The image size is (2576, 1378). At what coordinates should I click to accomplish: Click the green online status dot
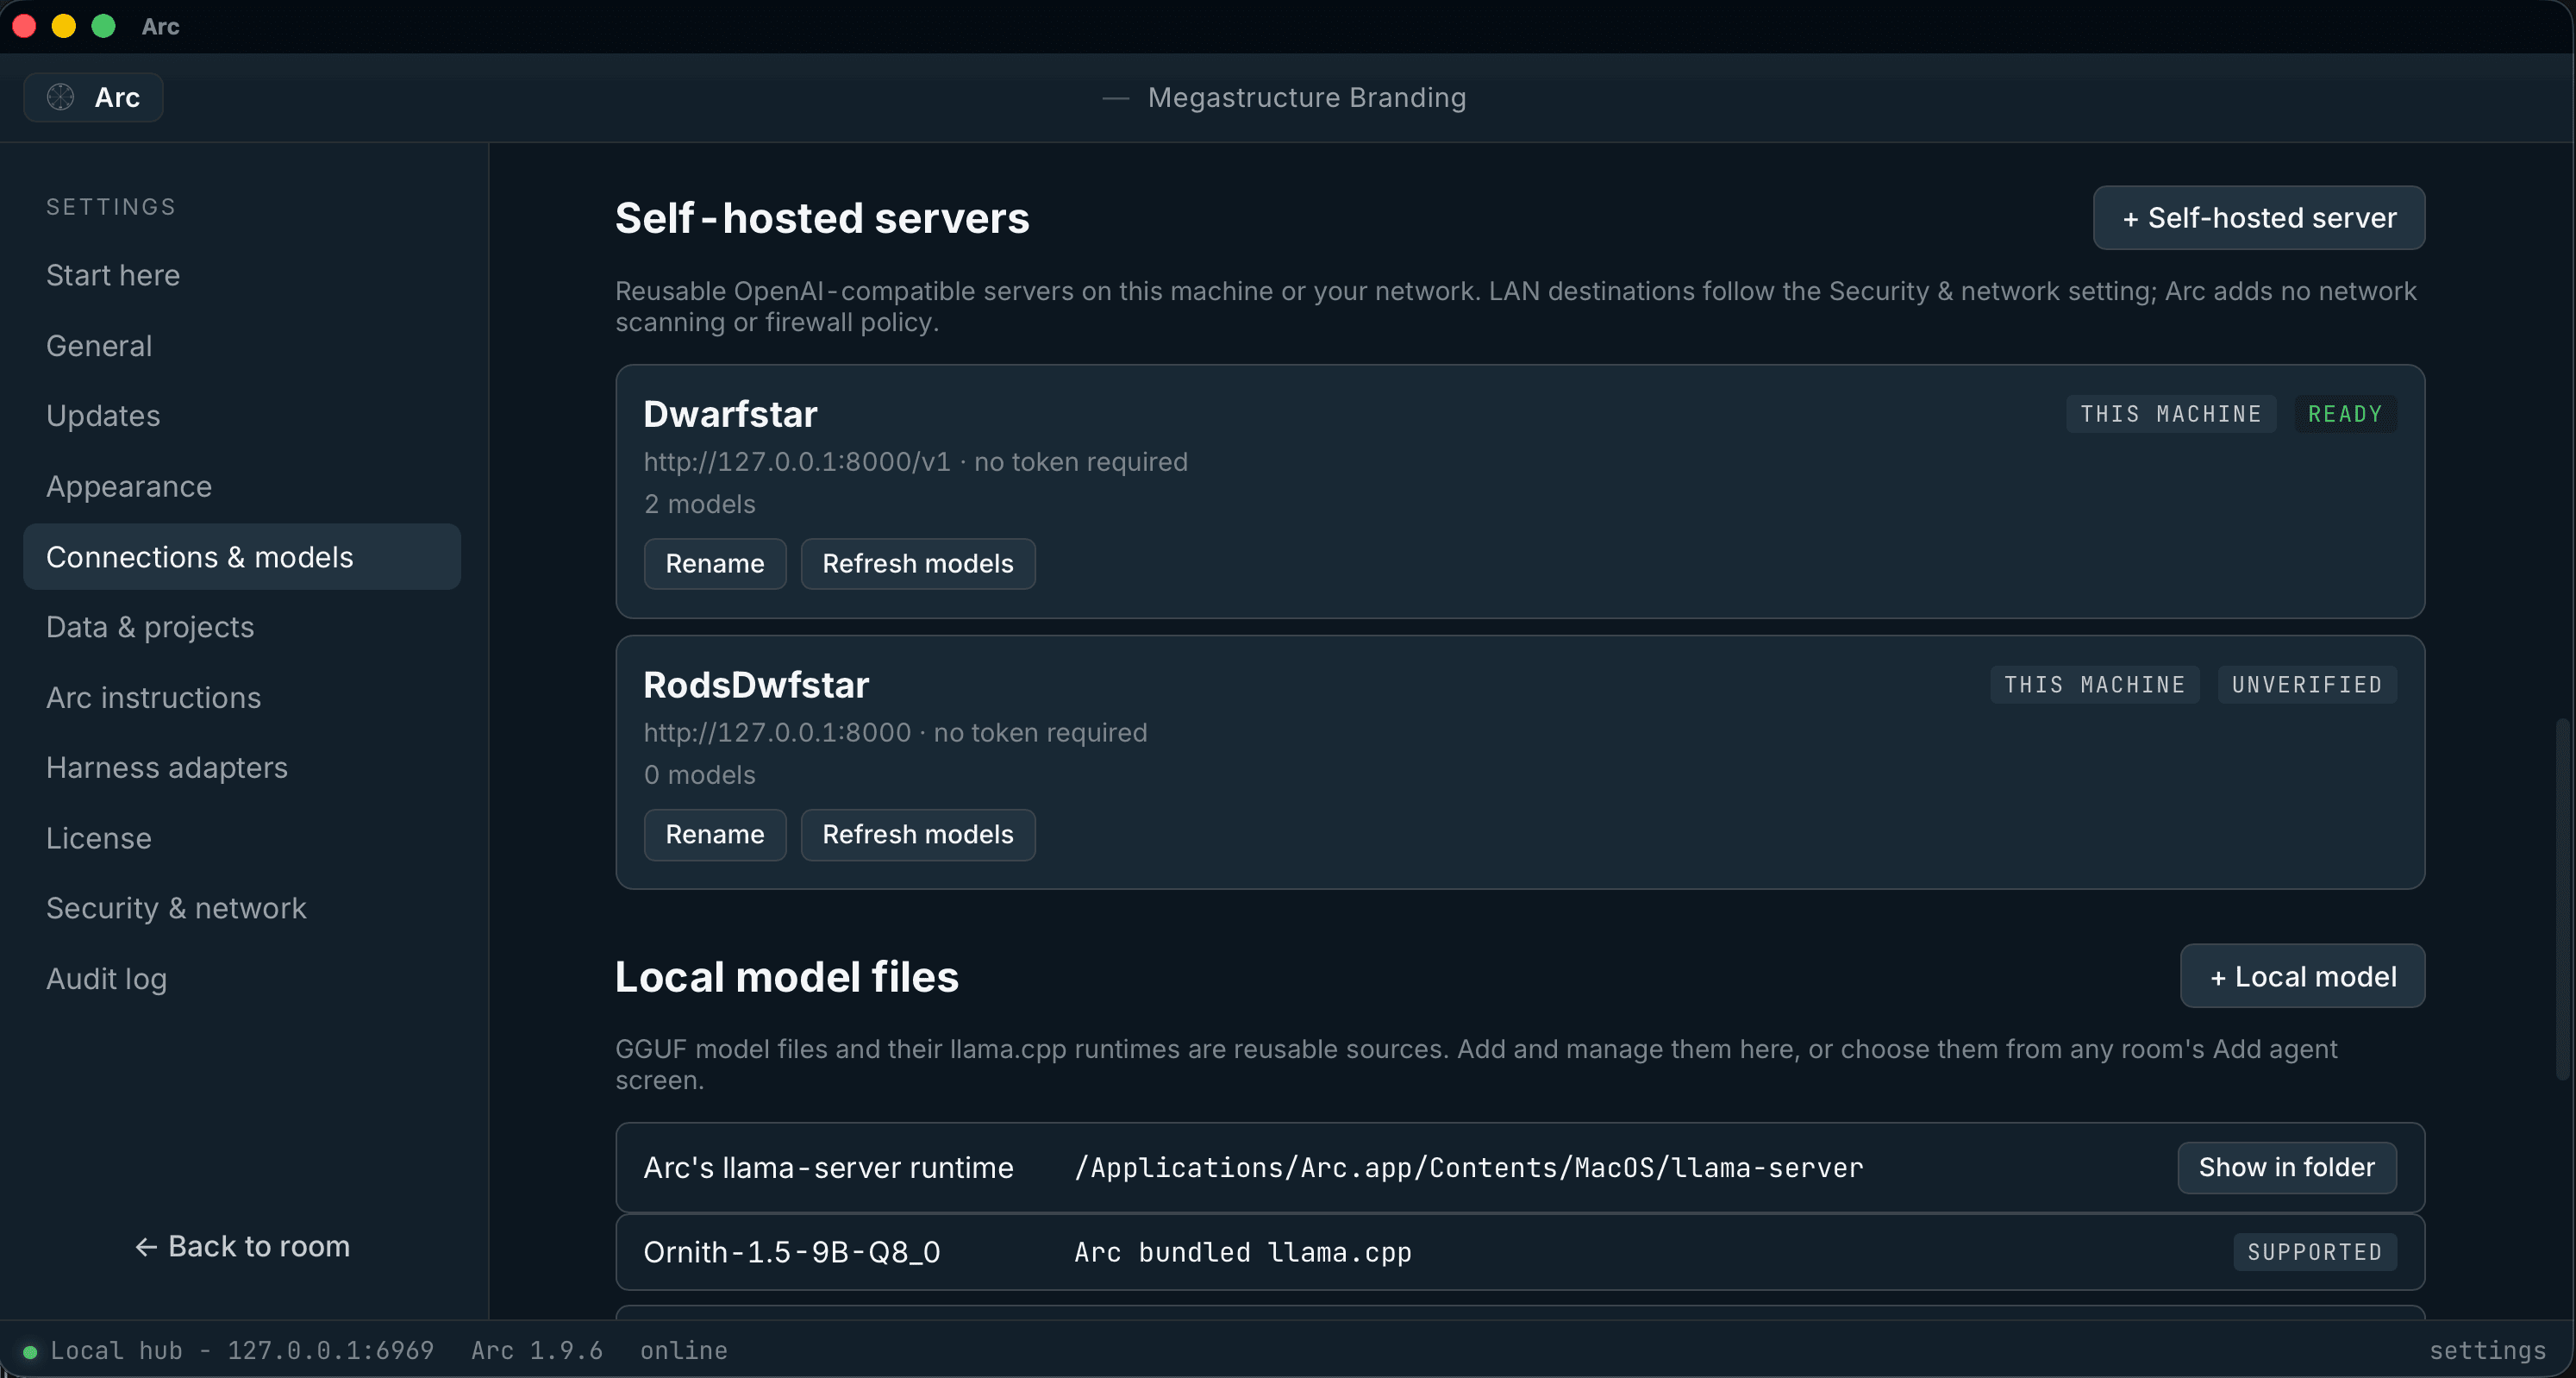point(30,1351)
